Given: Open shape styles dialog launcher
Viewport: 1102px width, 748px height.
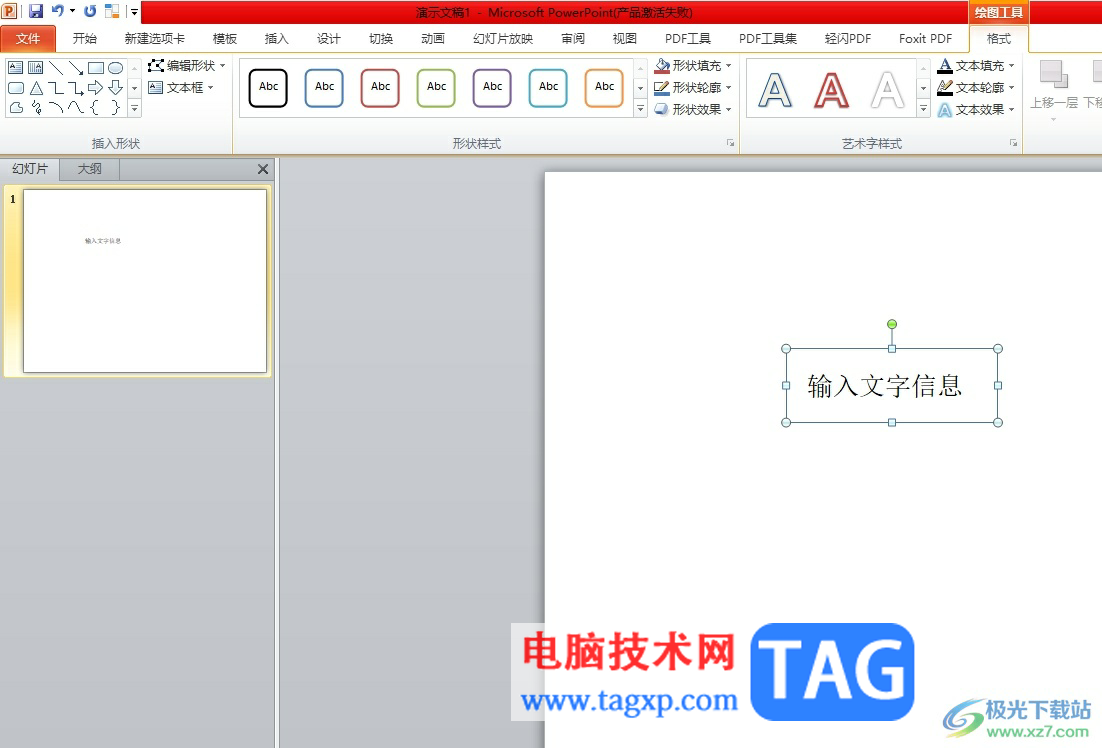Looking at the screenshot, I should [x=730, y=143].
